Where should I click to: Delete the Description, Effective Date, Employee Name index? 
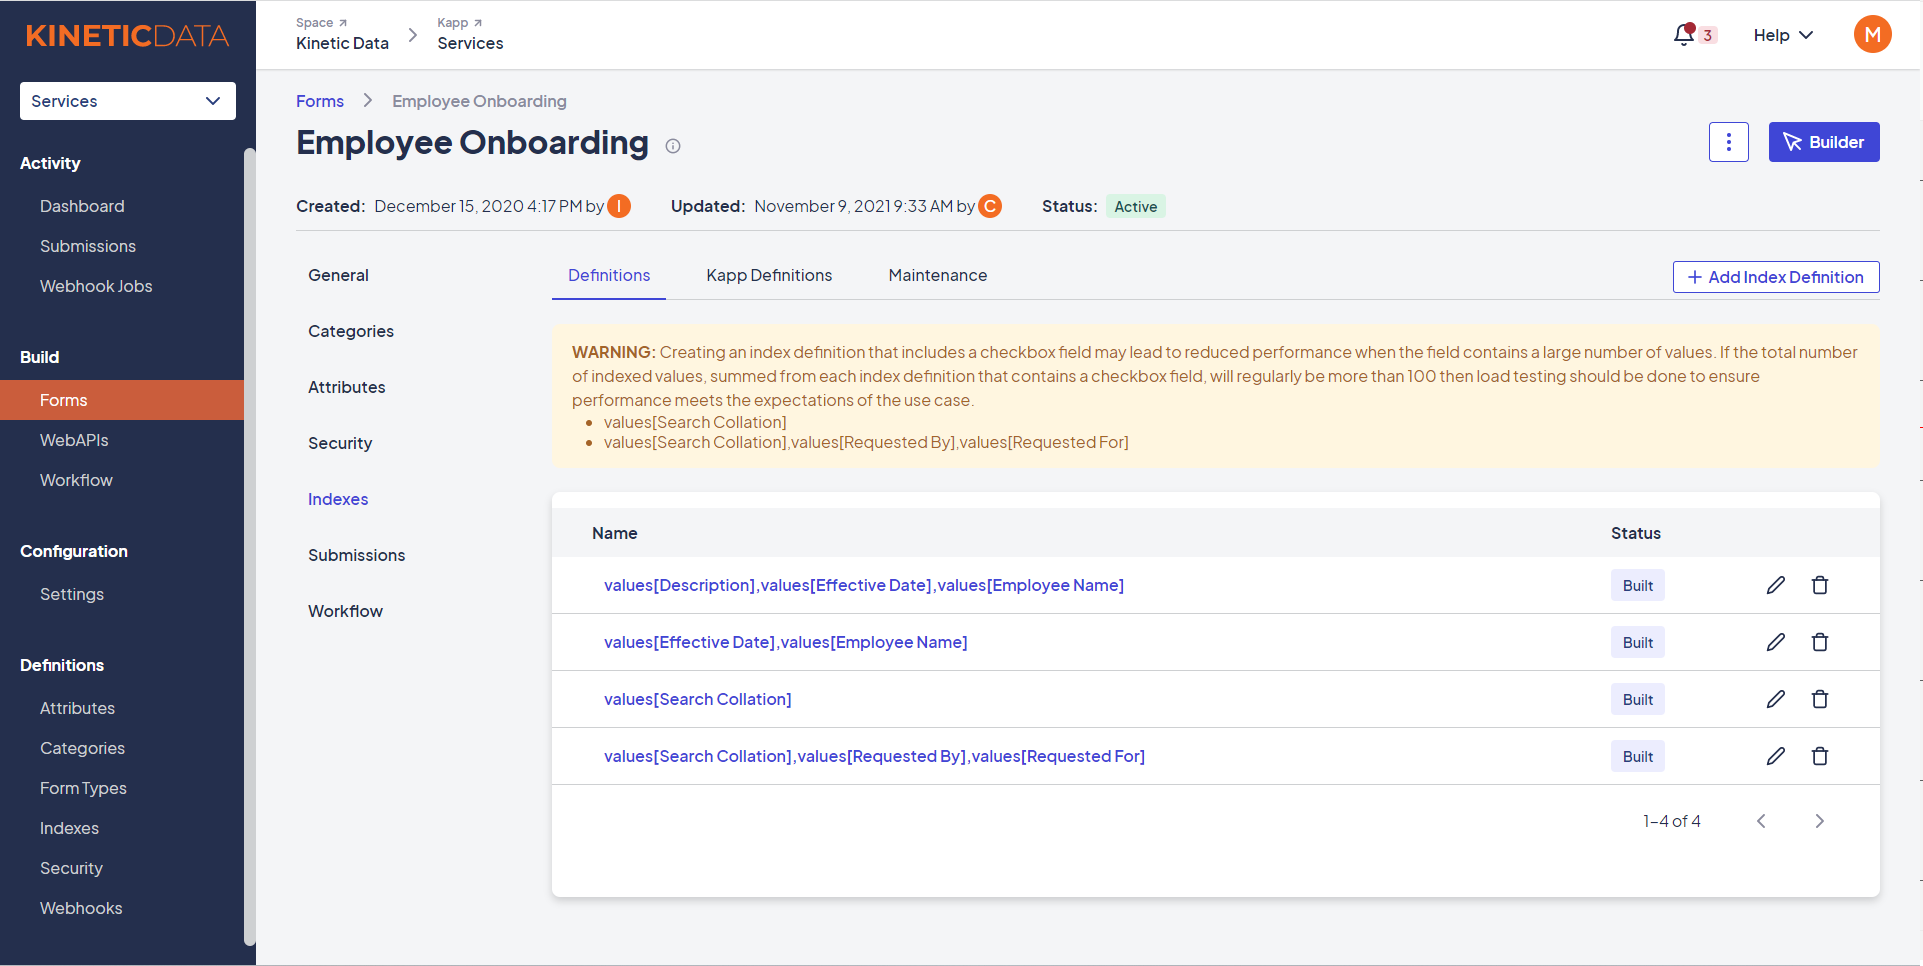coord(1820,585)
